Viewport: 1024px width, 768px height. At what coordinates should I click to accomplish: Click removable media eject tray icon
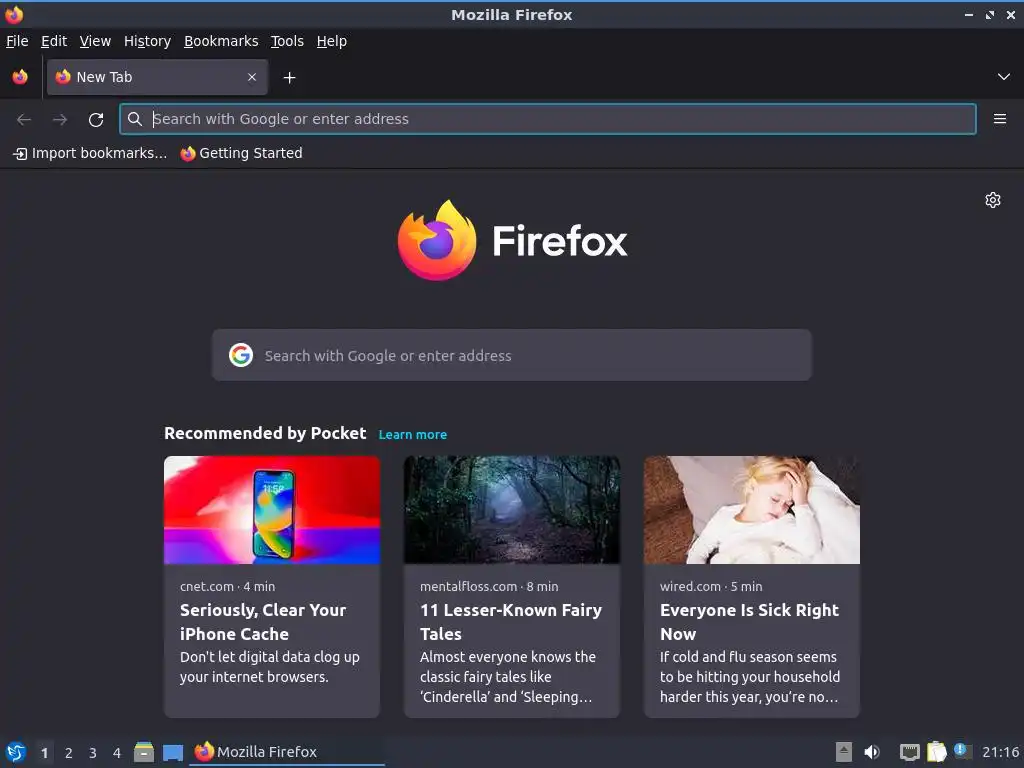coord(844,752)
